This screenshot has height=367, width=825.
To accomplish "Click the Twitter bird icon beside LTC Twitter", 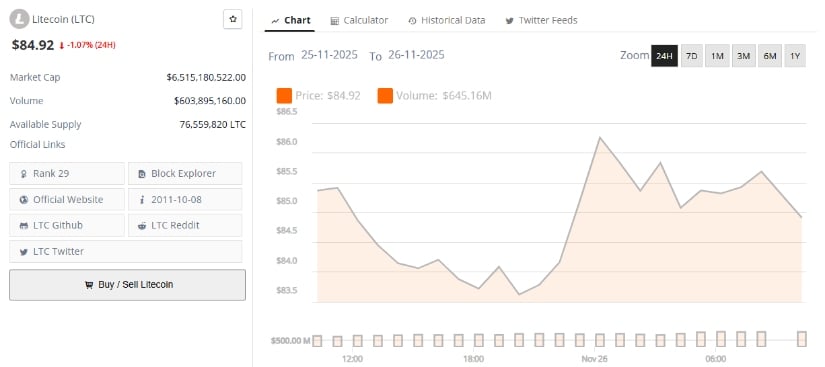I will pos(24,252).
